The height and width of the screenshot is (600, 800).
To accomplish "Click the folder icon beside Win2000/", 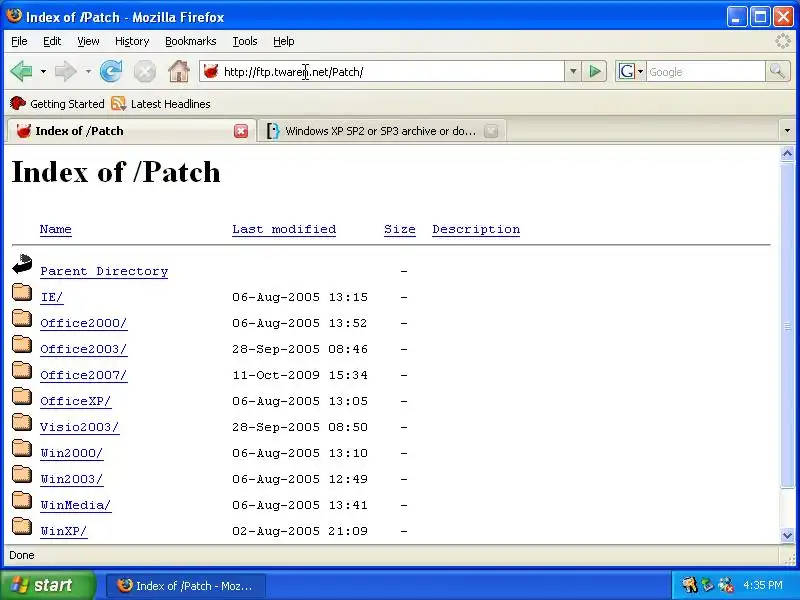I will (22, 448).
